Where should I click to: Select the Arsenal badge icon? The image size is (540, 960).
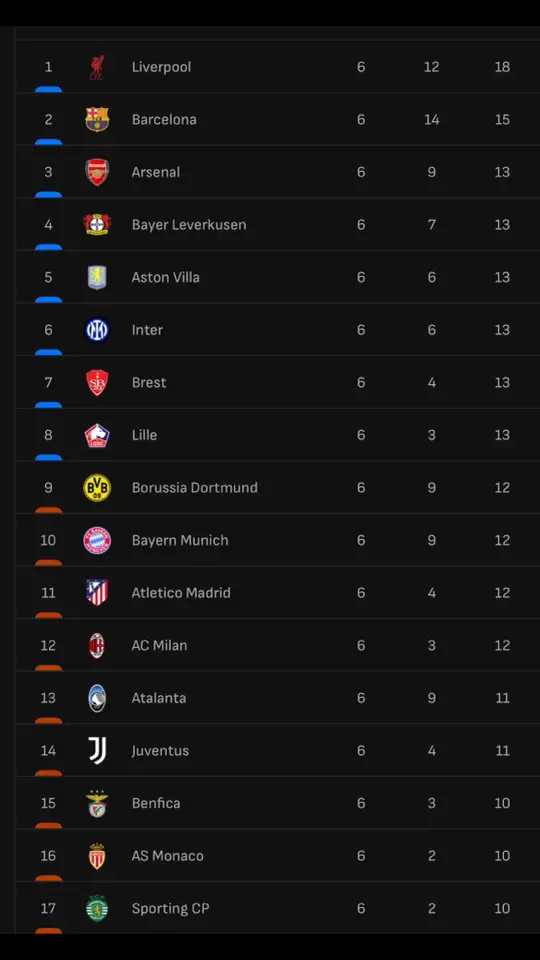pos(97,172)
